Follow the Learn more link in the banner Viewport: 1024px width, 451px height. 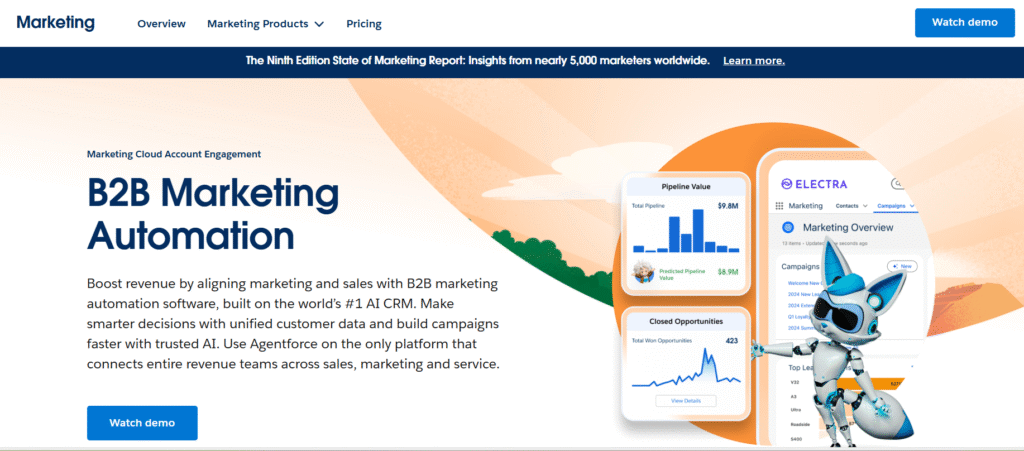click(754, 61)
